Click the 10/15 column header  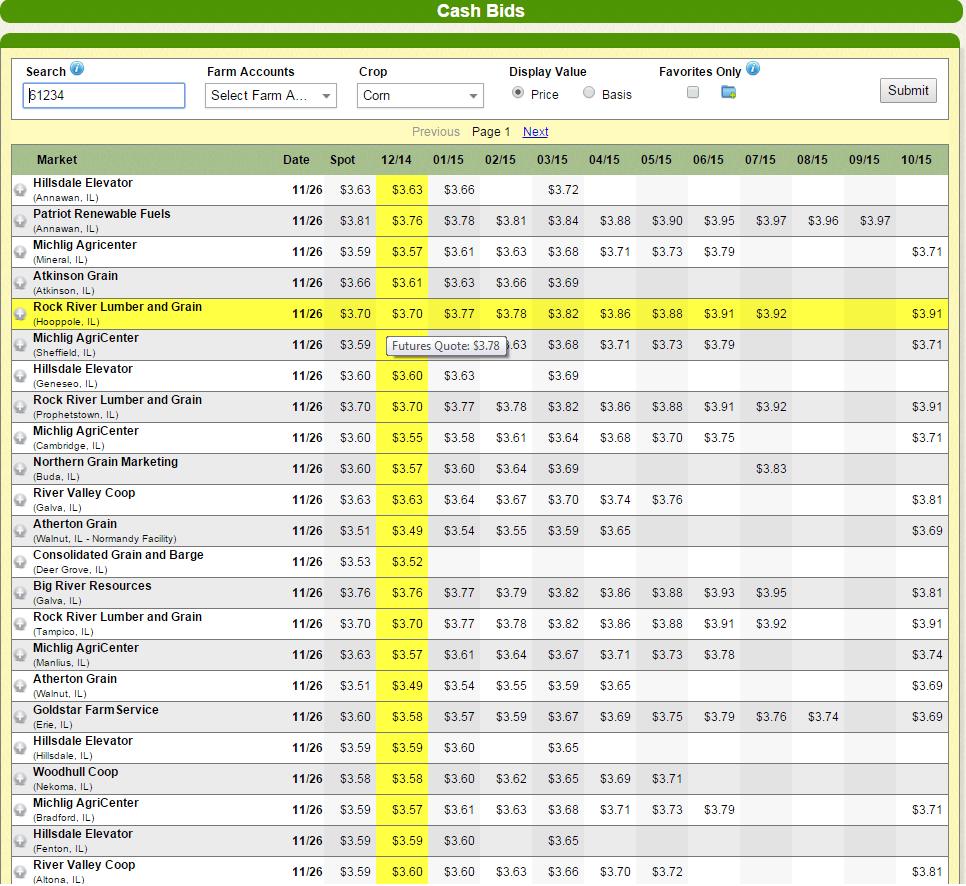pyautogui.click(x=916, y=160)
